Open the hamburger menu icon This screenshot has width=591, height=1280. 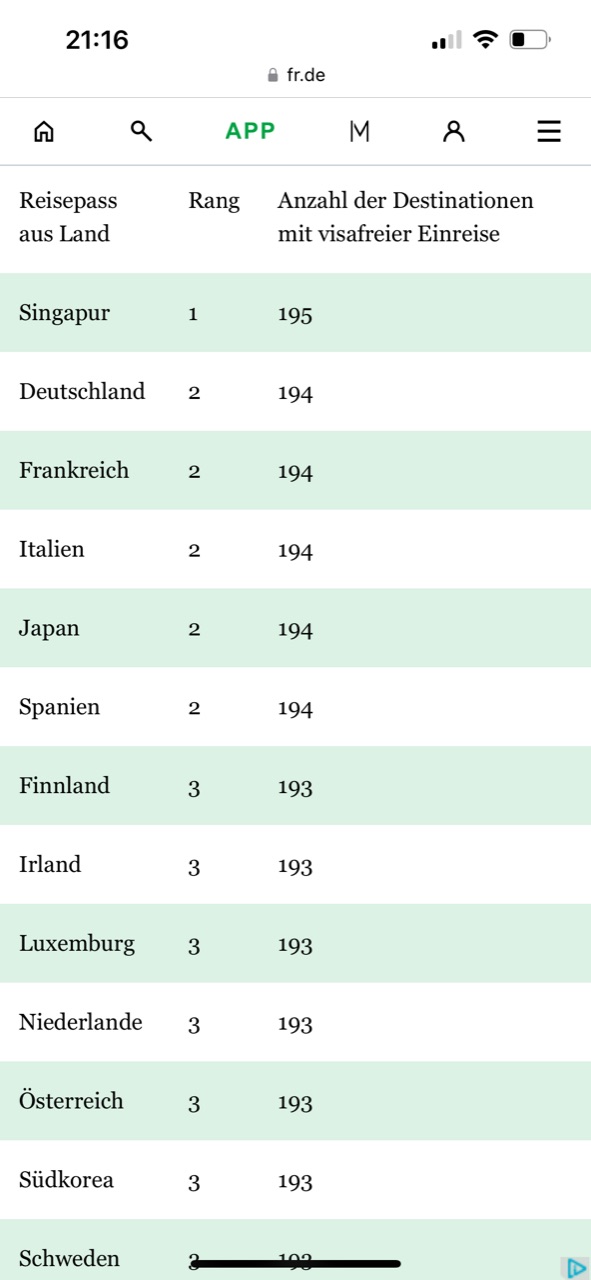click(549, 131)
